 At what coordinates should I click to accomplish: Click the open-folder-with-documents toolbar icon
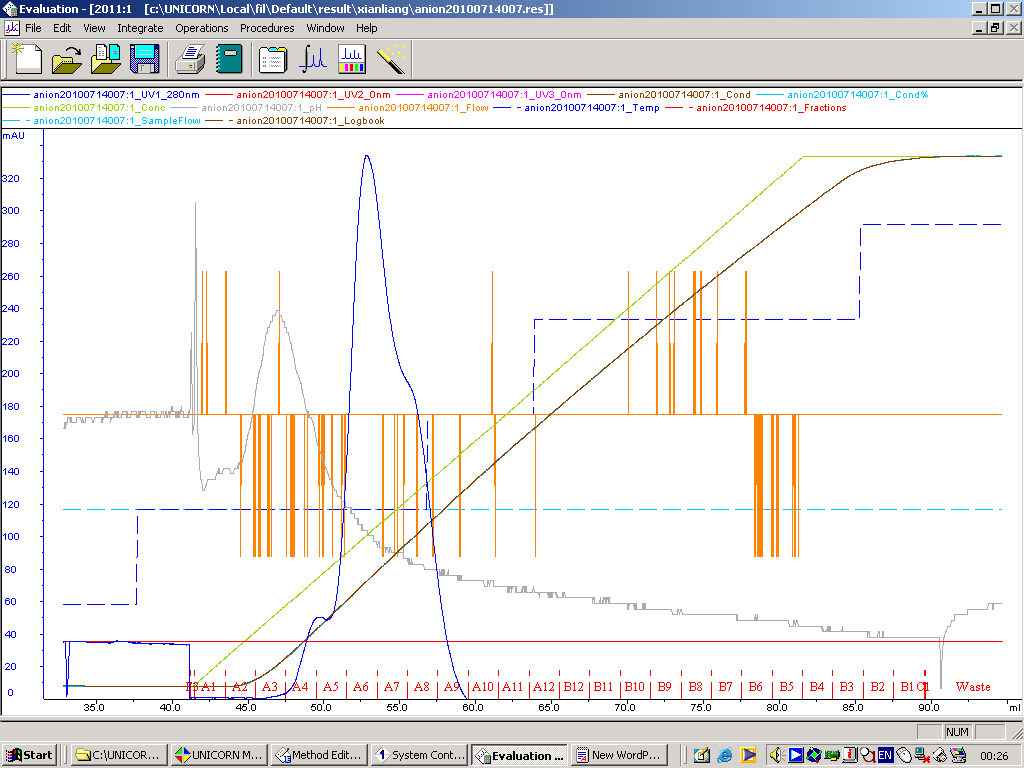(x=105, y=59)
